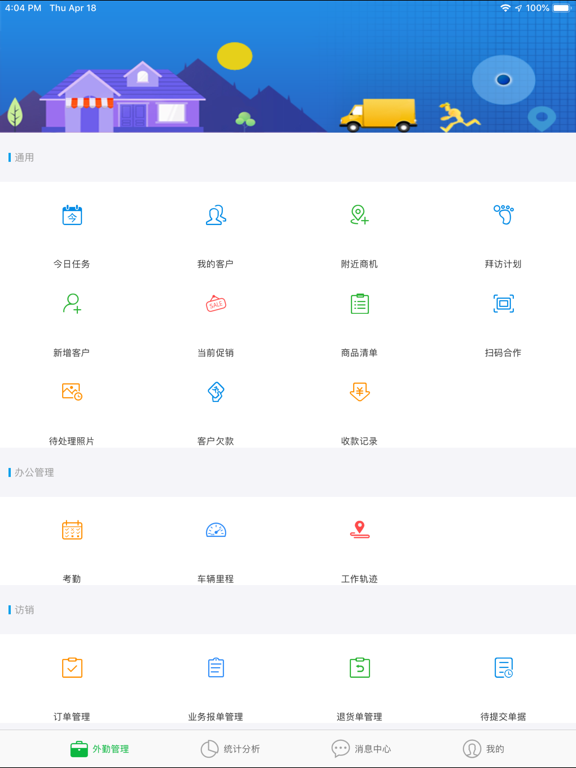Tap the 业务报单管理 label
This screenshot has height=768, width=576.
click(216, 717)
